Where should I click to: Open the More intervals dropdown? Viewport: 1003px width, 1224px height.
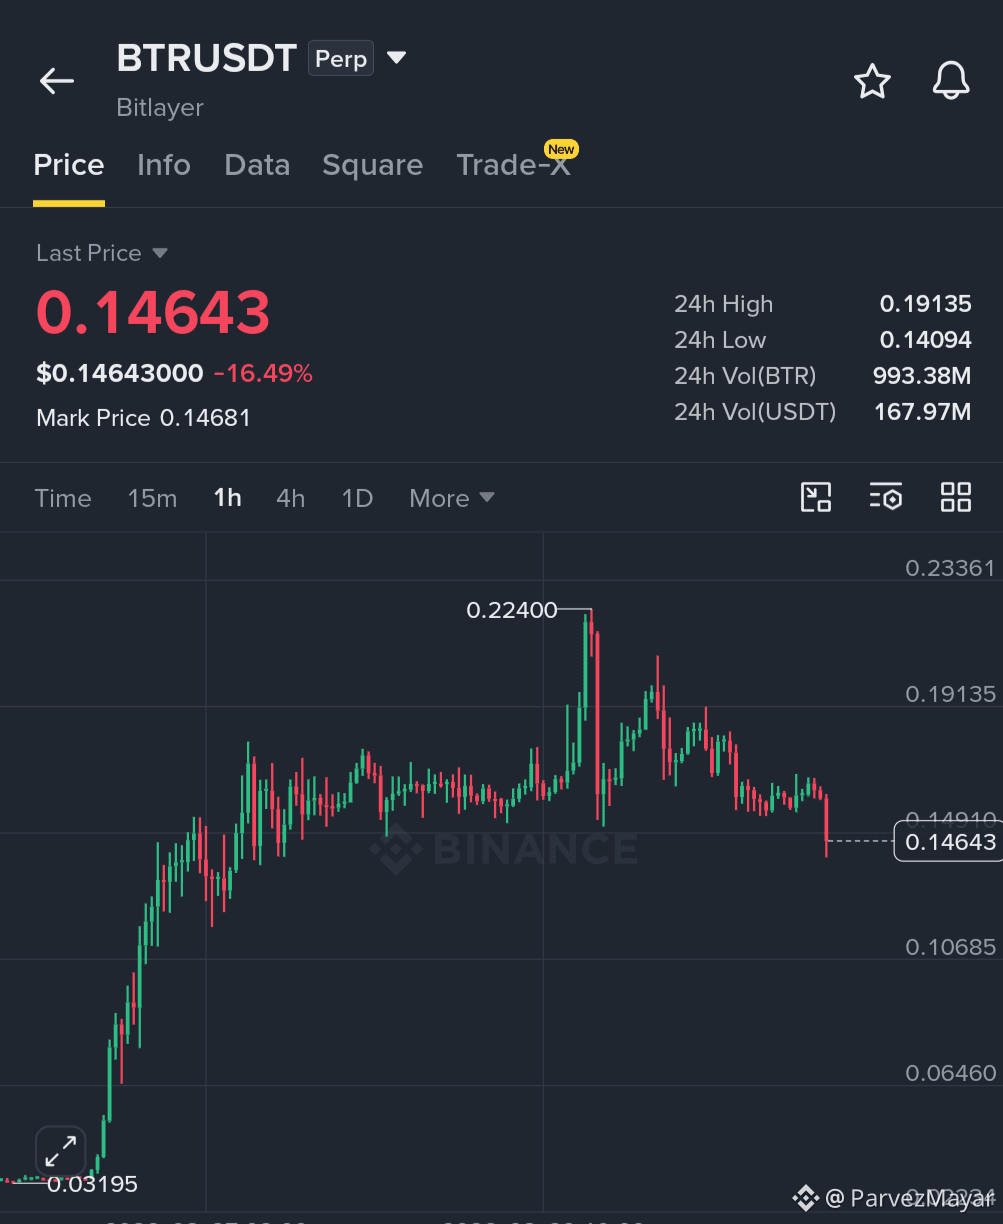pyautogui.click(x=452, y=498)
